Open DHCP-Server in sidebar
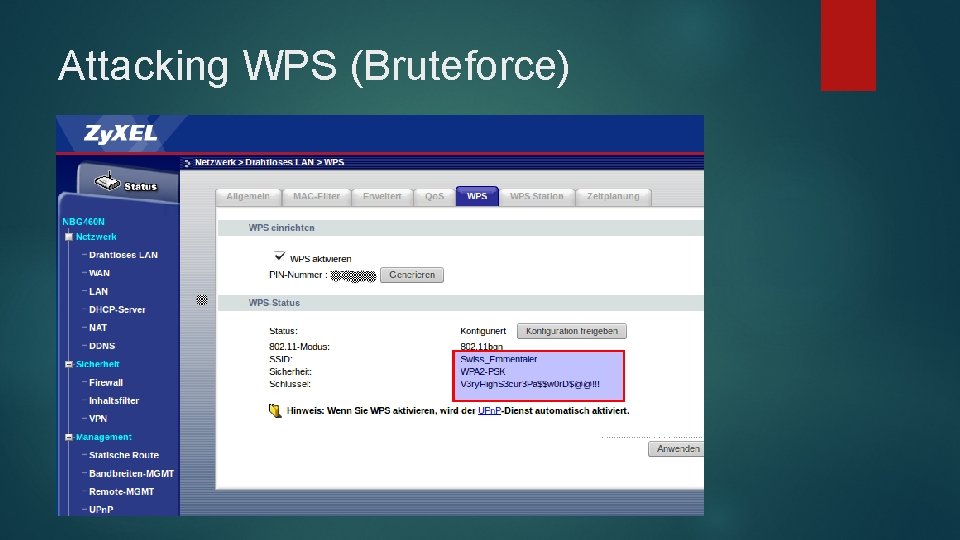This screenshot has height=540, width=960. click(117, 310)
